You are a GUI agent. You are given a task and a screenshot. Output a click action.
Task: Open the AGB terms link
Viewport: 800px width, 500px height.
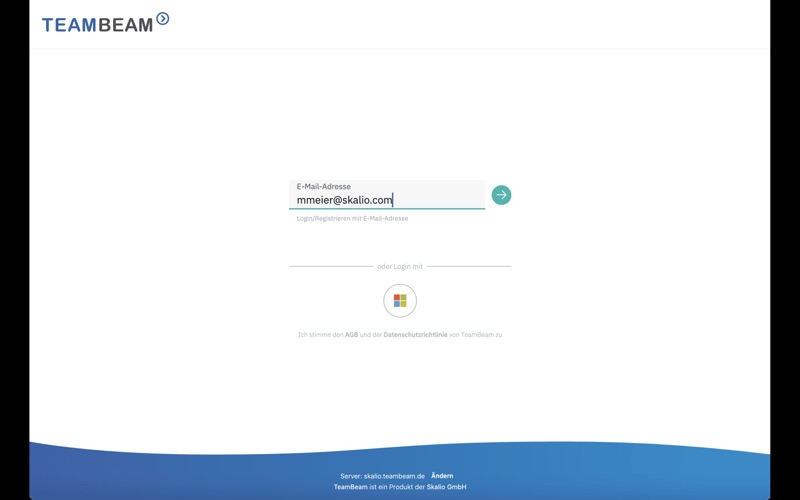(352, 335)
